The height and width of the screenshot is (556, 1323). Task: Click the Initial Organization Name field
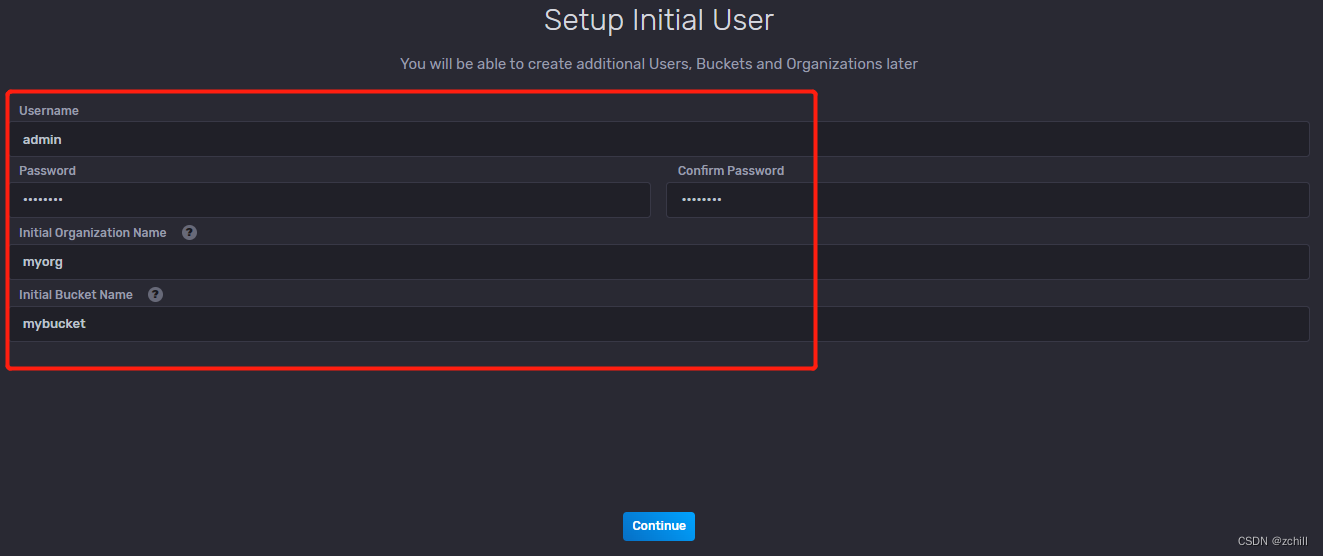click(x=660, y=262)
